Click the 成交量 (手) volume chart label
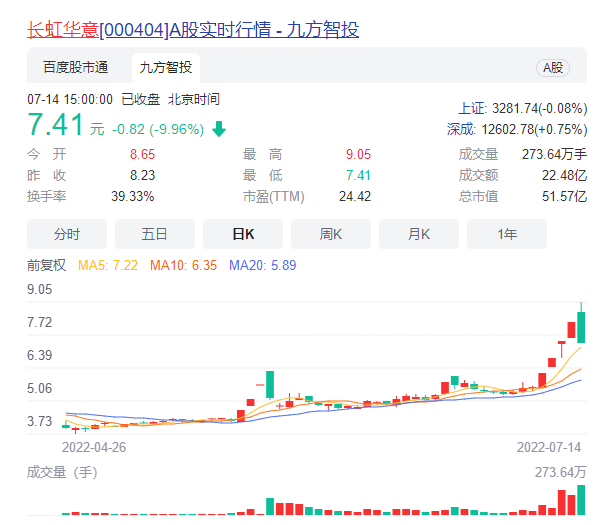The width and height of the screenshot is (605, 525). pyautogui.click(x=62, y=472)
